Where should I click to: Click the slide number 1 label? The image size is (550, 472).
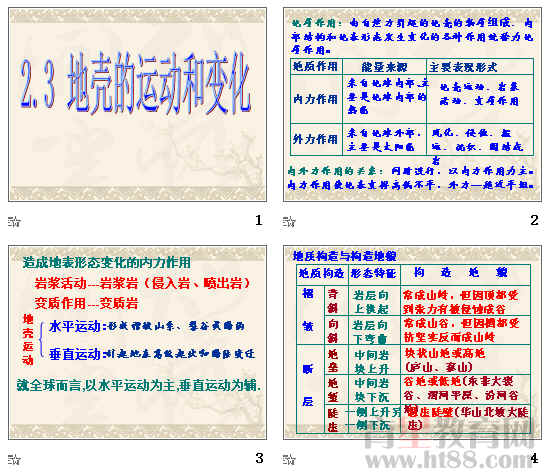click(259, 220)
